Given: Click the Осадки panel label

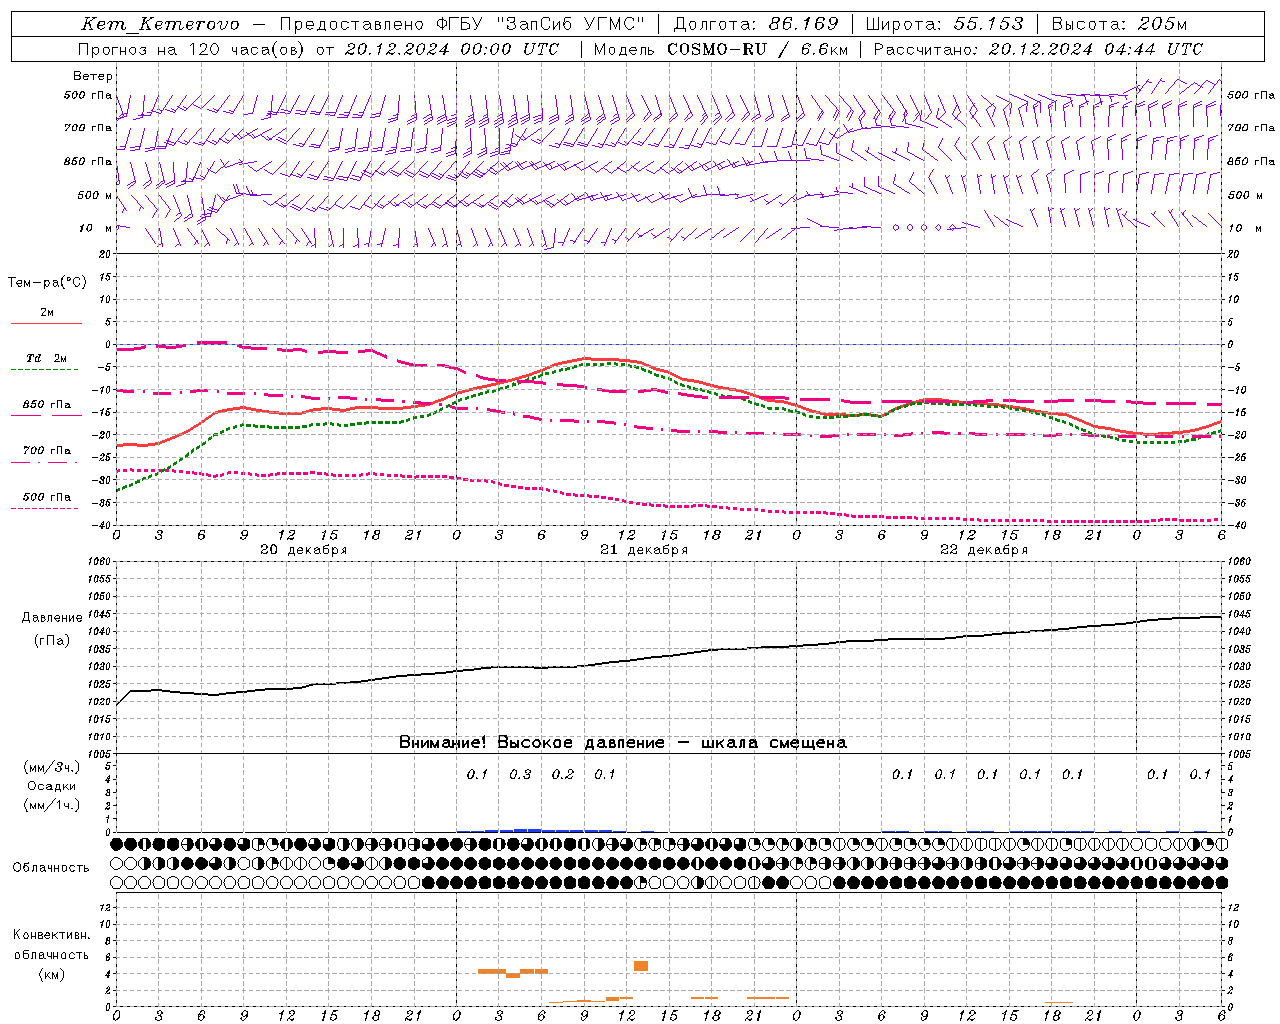Looking at the screenshot, I should click(x=52, y=786).
